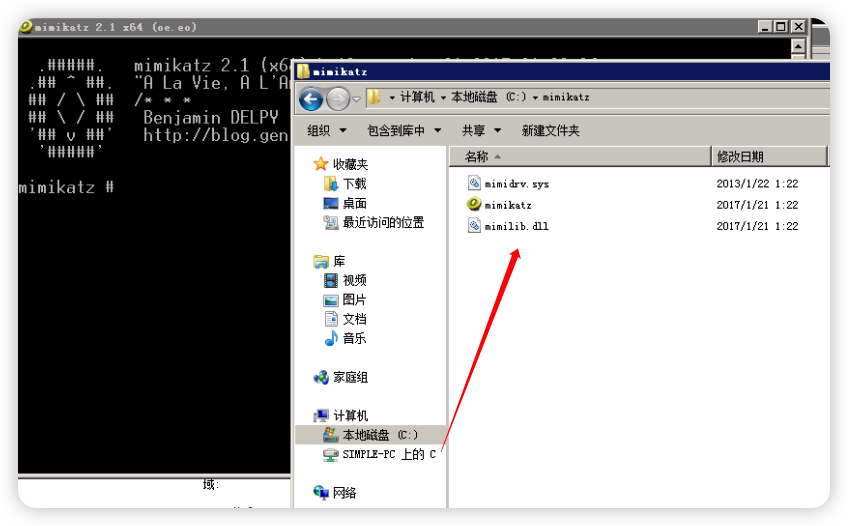Open the recent locations dropdown beside forward arrow
Image resolution: width=848 pixels, height=526 pixels.
(356, 99)
